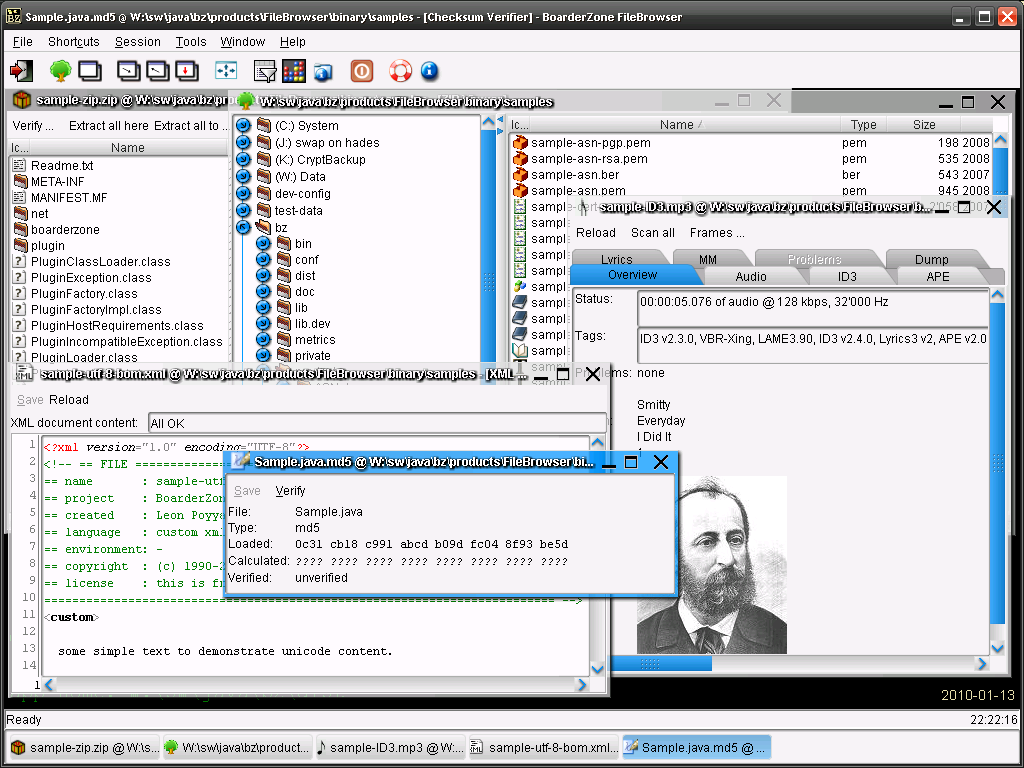
Task: Open the Session menu
Action: (x=138, y=42)
